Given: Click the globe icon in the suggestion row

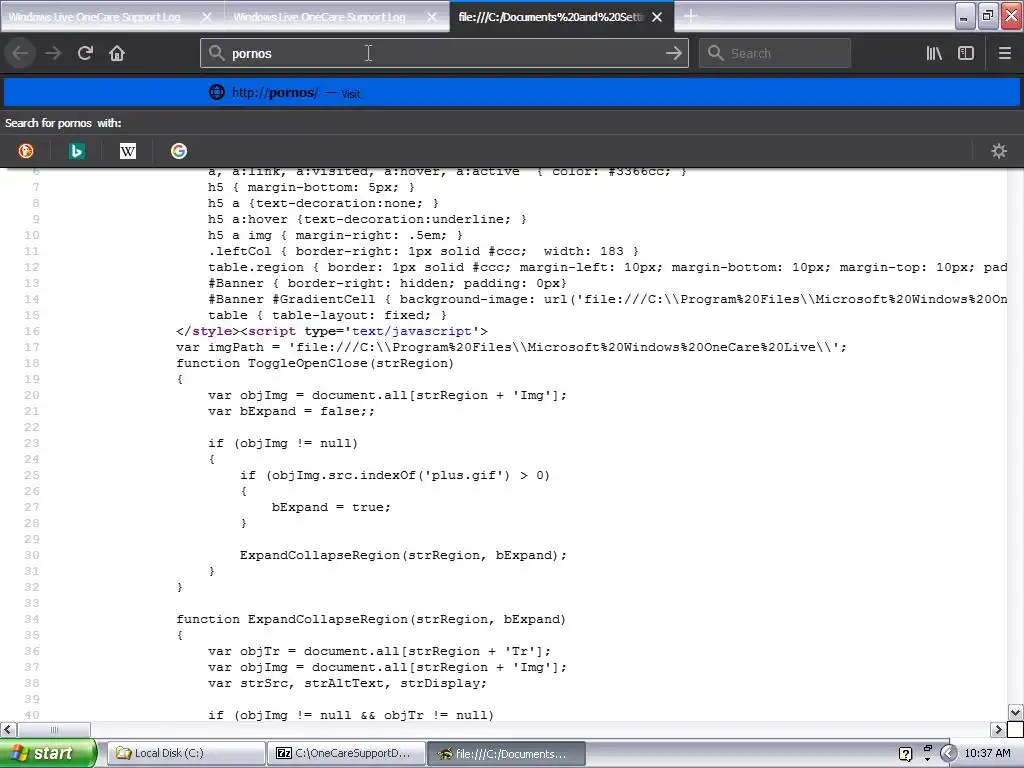Looking at the screenshot, I should tap(216, 92).
